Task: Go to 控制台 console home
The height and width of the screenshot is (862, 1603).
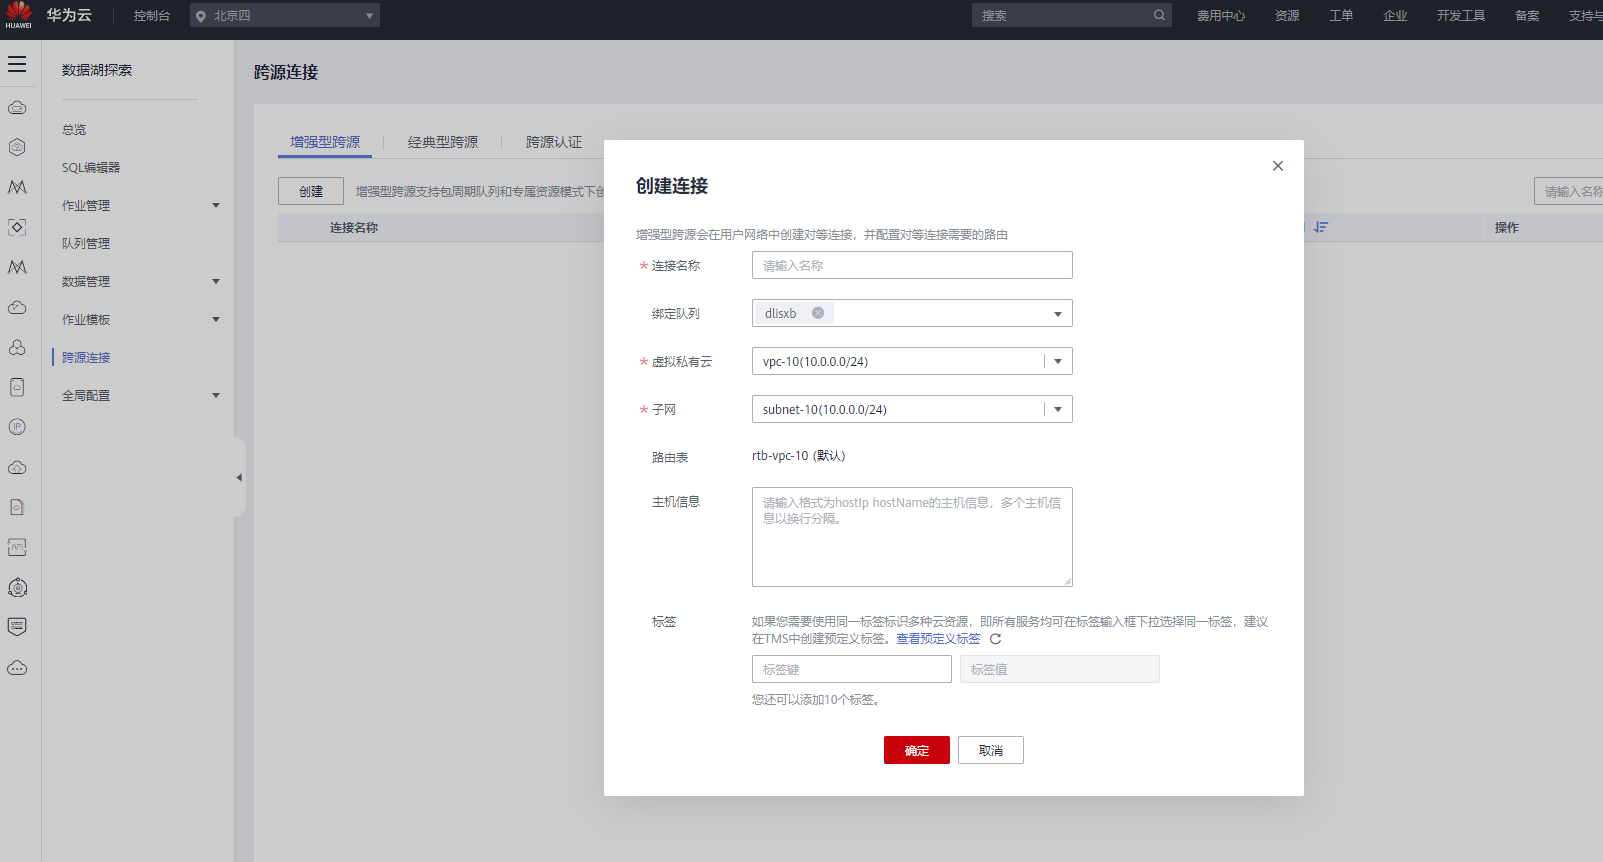Action: pyautogui.click(x=152, y=15)
